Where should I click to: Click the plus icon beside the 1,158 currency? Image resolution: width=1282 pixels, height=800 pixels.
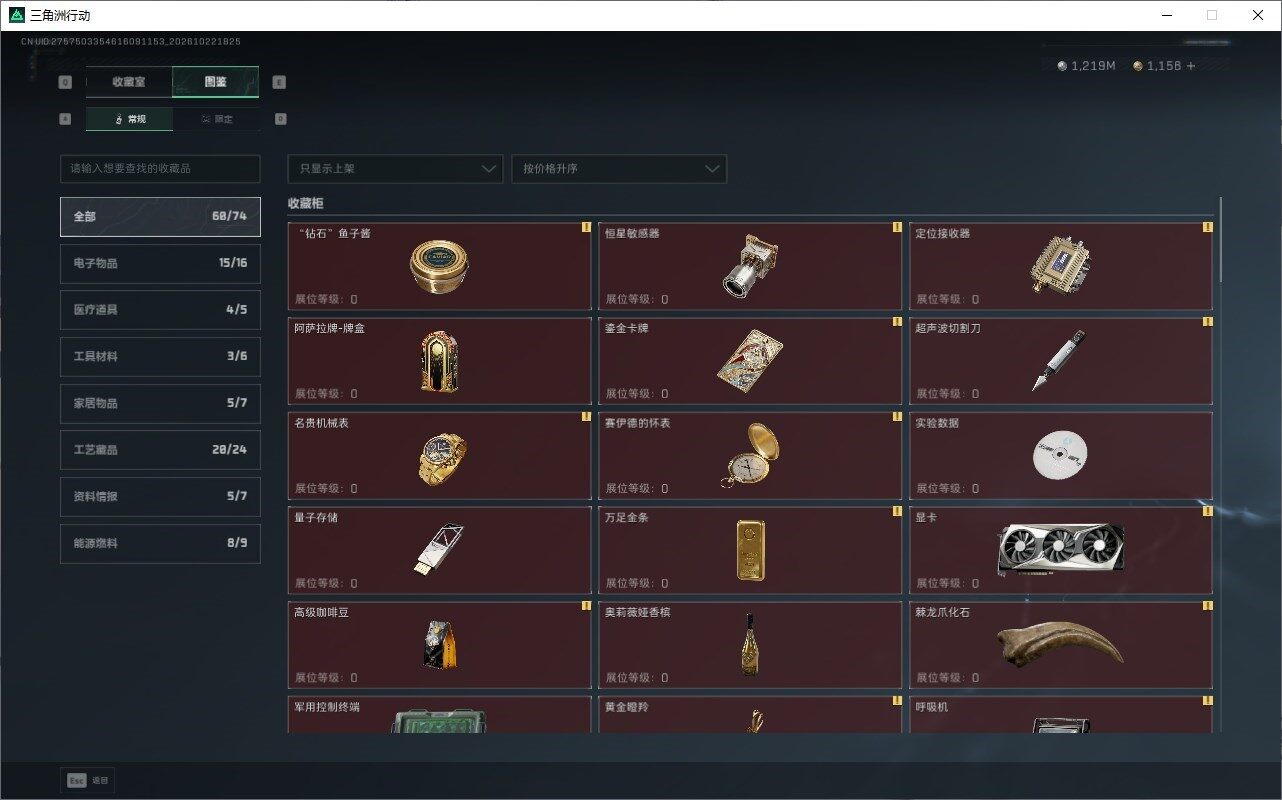[1190, 66]
